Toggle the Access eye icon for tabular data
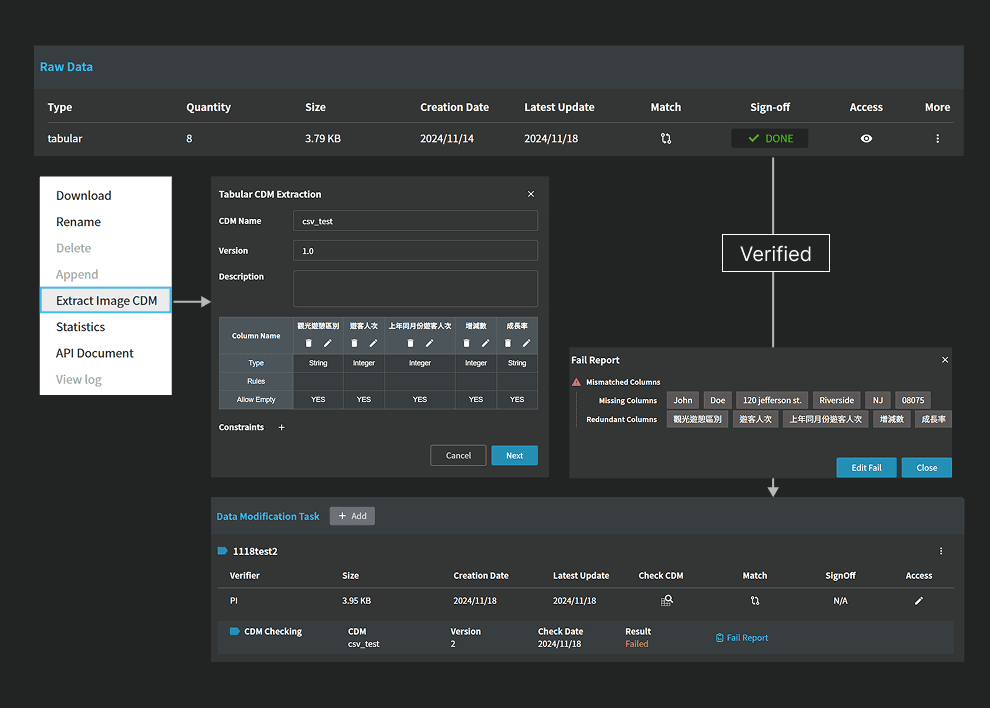This screenshot has width=990, height=708. point(866,139)
